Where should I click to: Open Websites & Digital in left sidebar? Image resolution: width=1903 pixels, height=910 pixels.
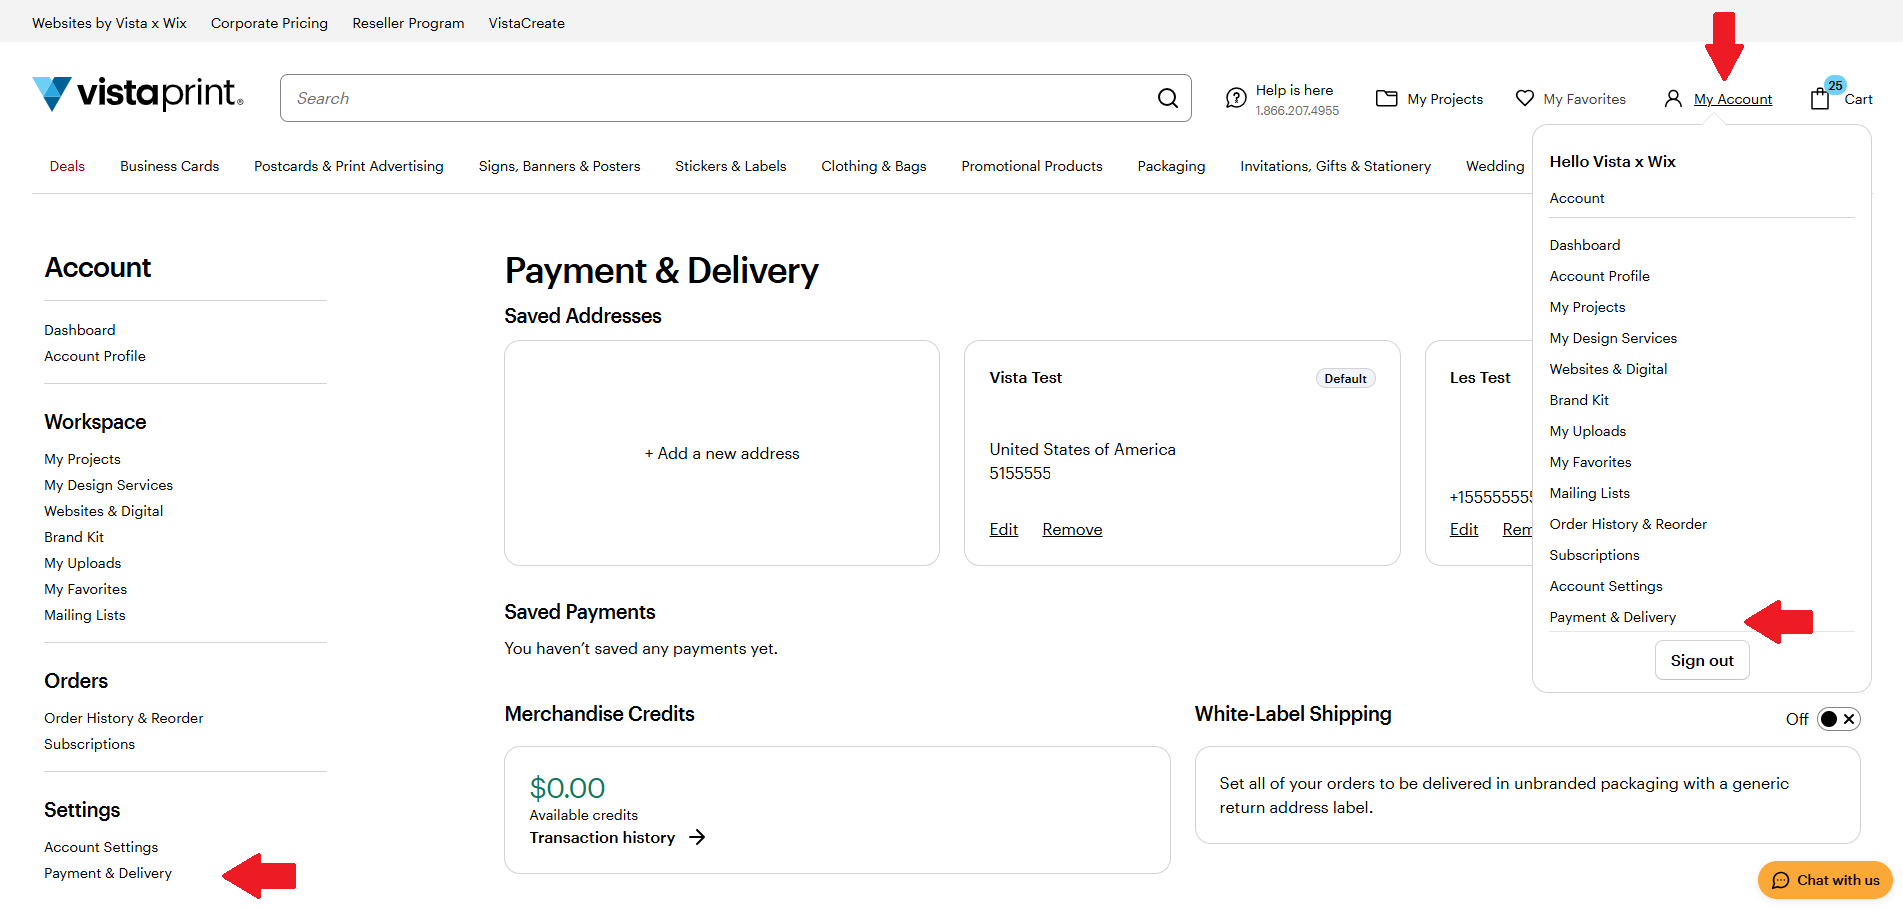[x=103, y=511]
